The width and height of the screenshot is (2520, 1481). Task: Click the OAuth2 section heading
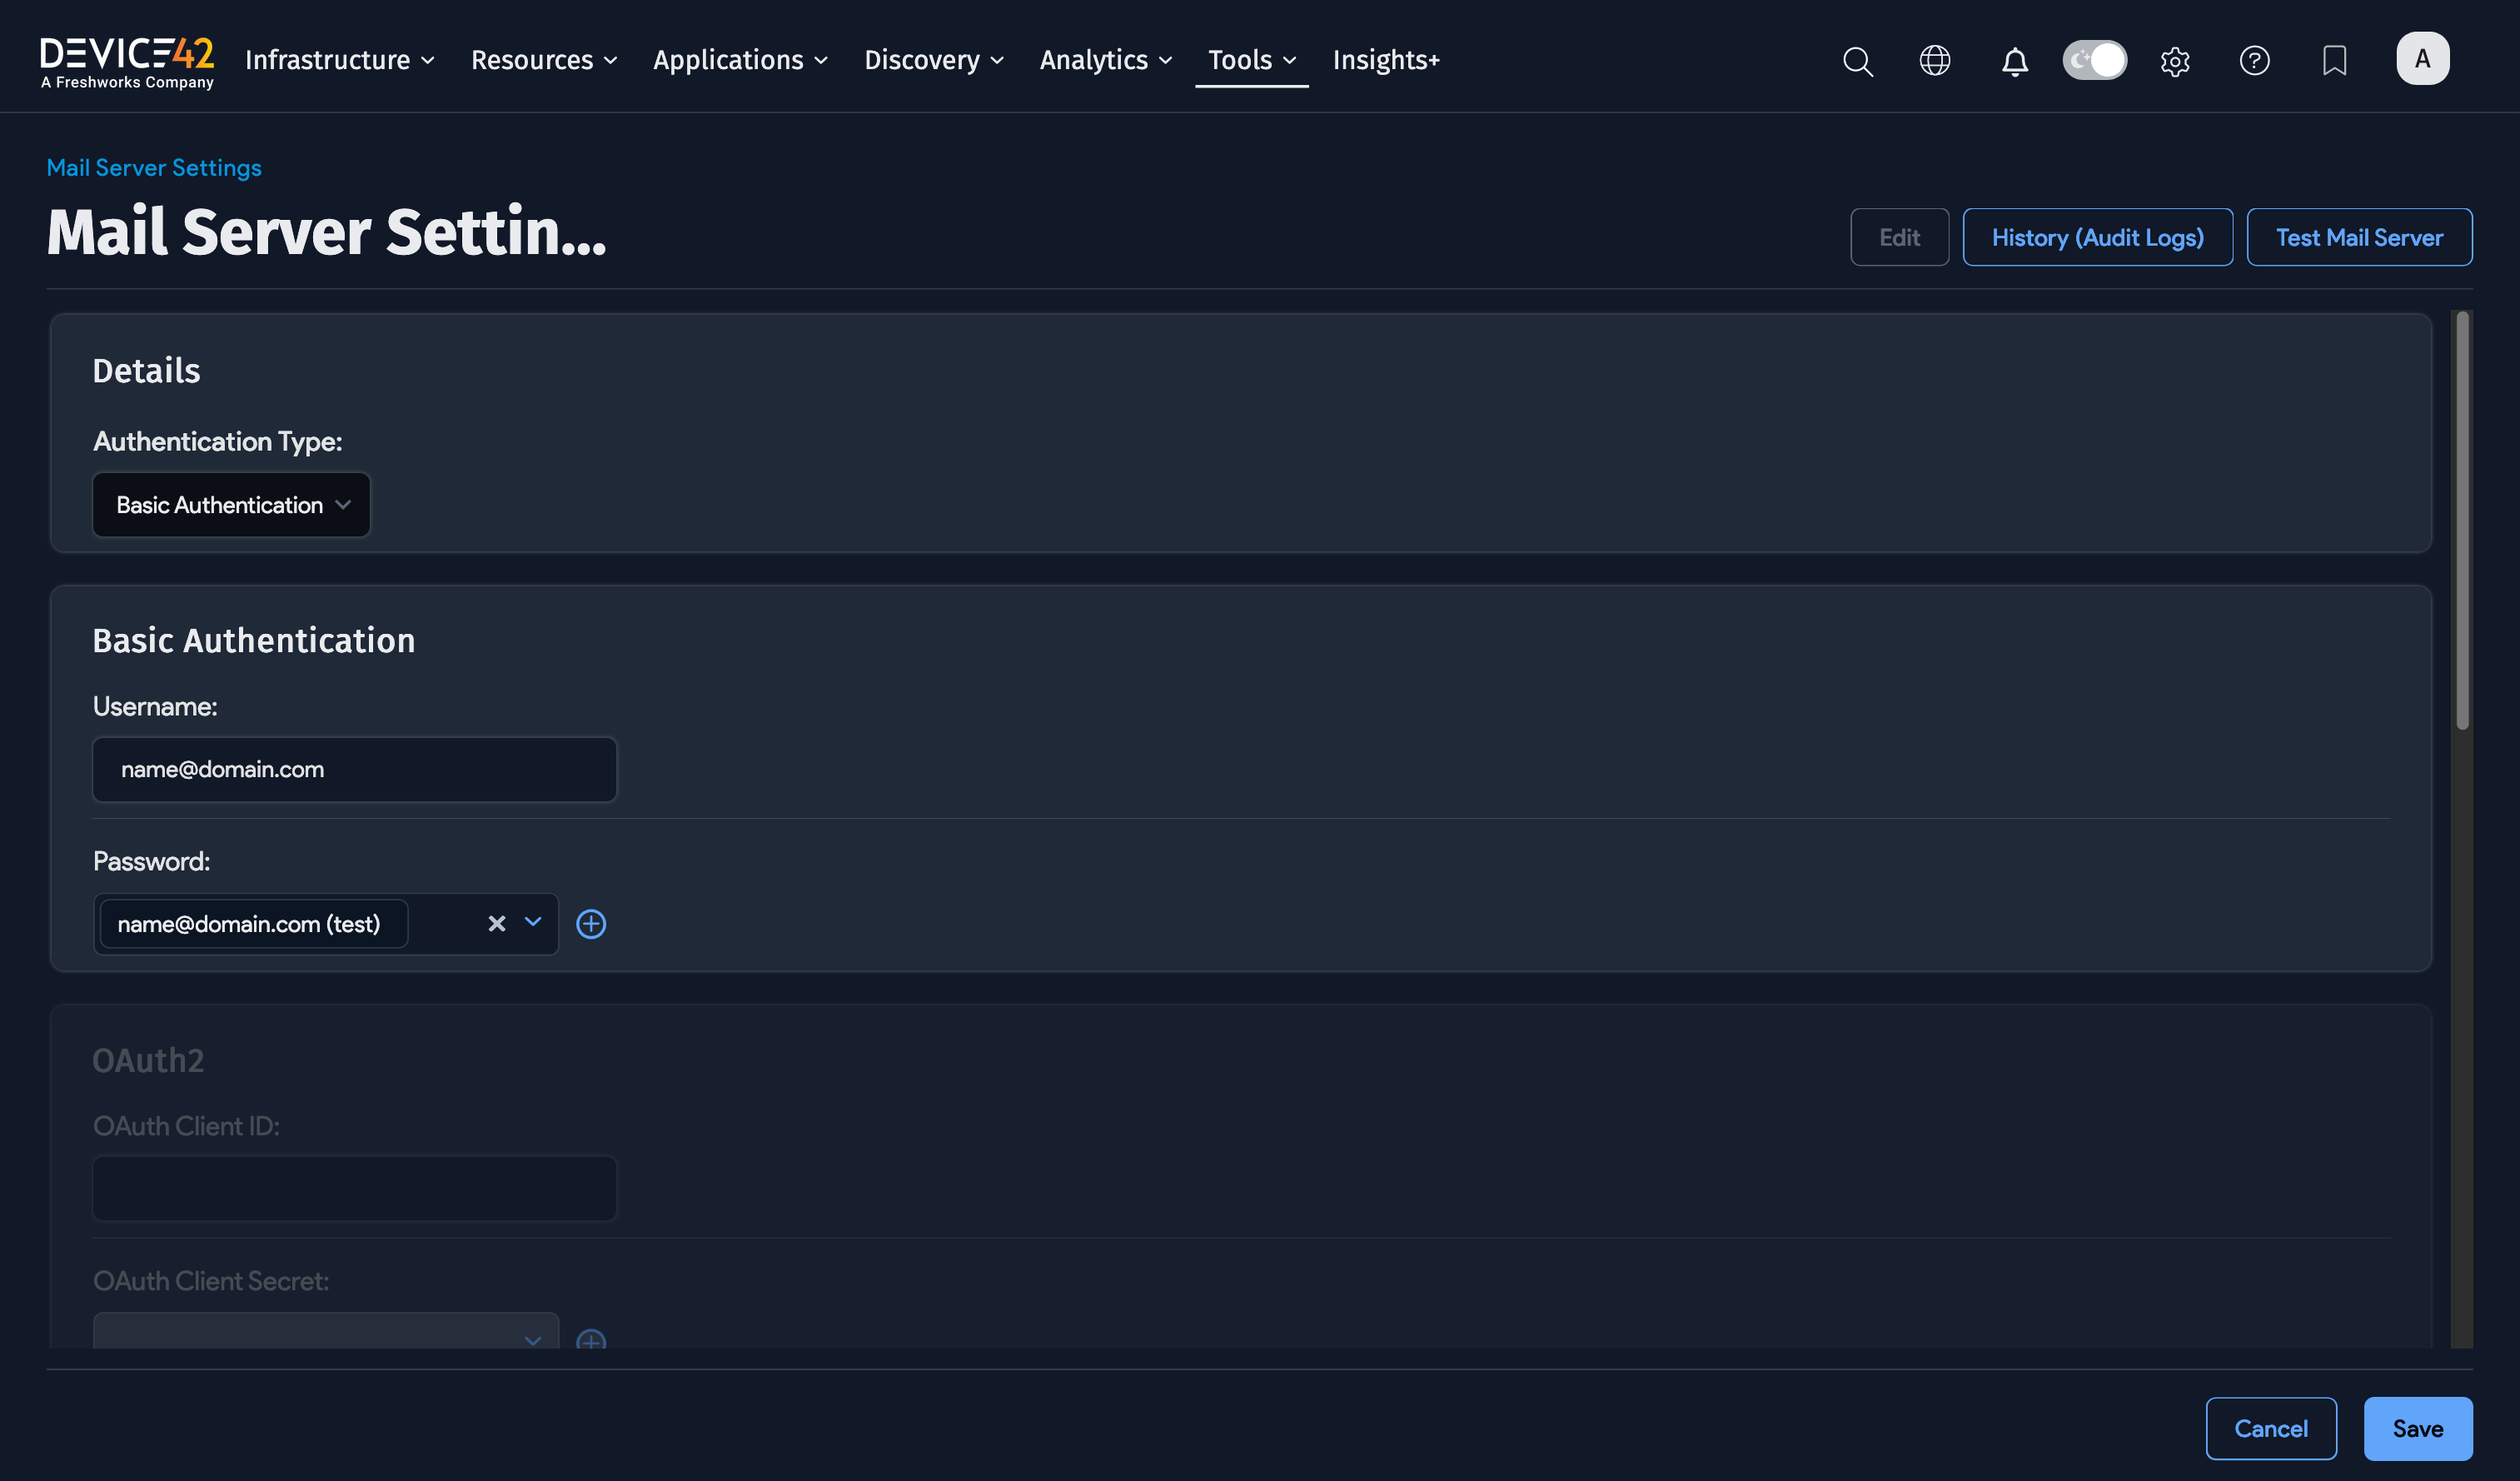(148, 1060)
